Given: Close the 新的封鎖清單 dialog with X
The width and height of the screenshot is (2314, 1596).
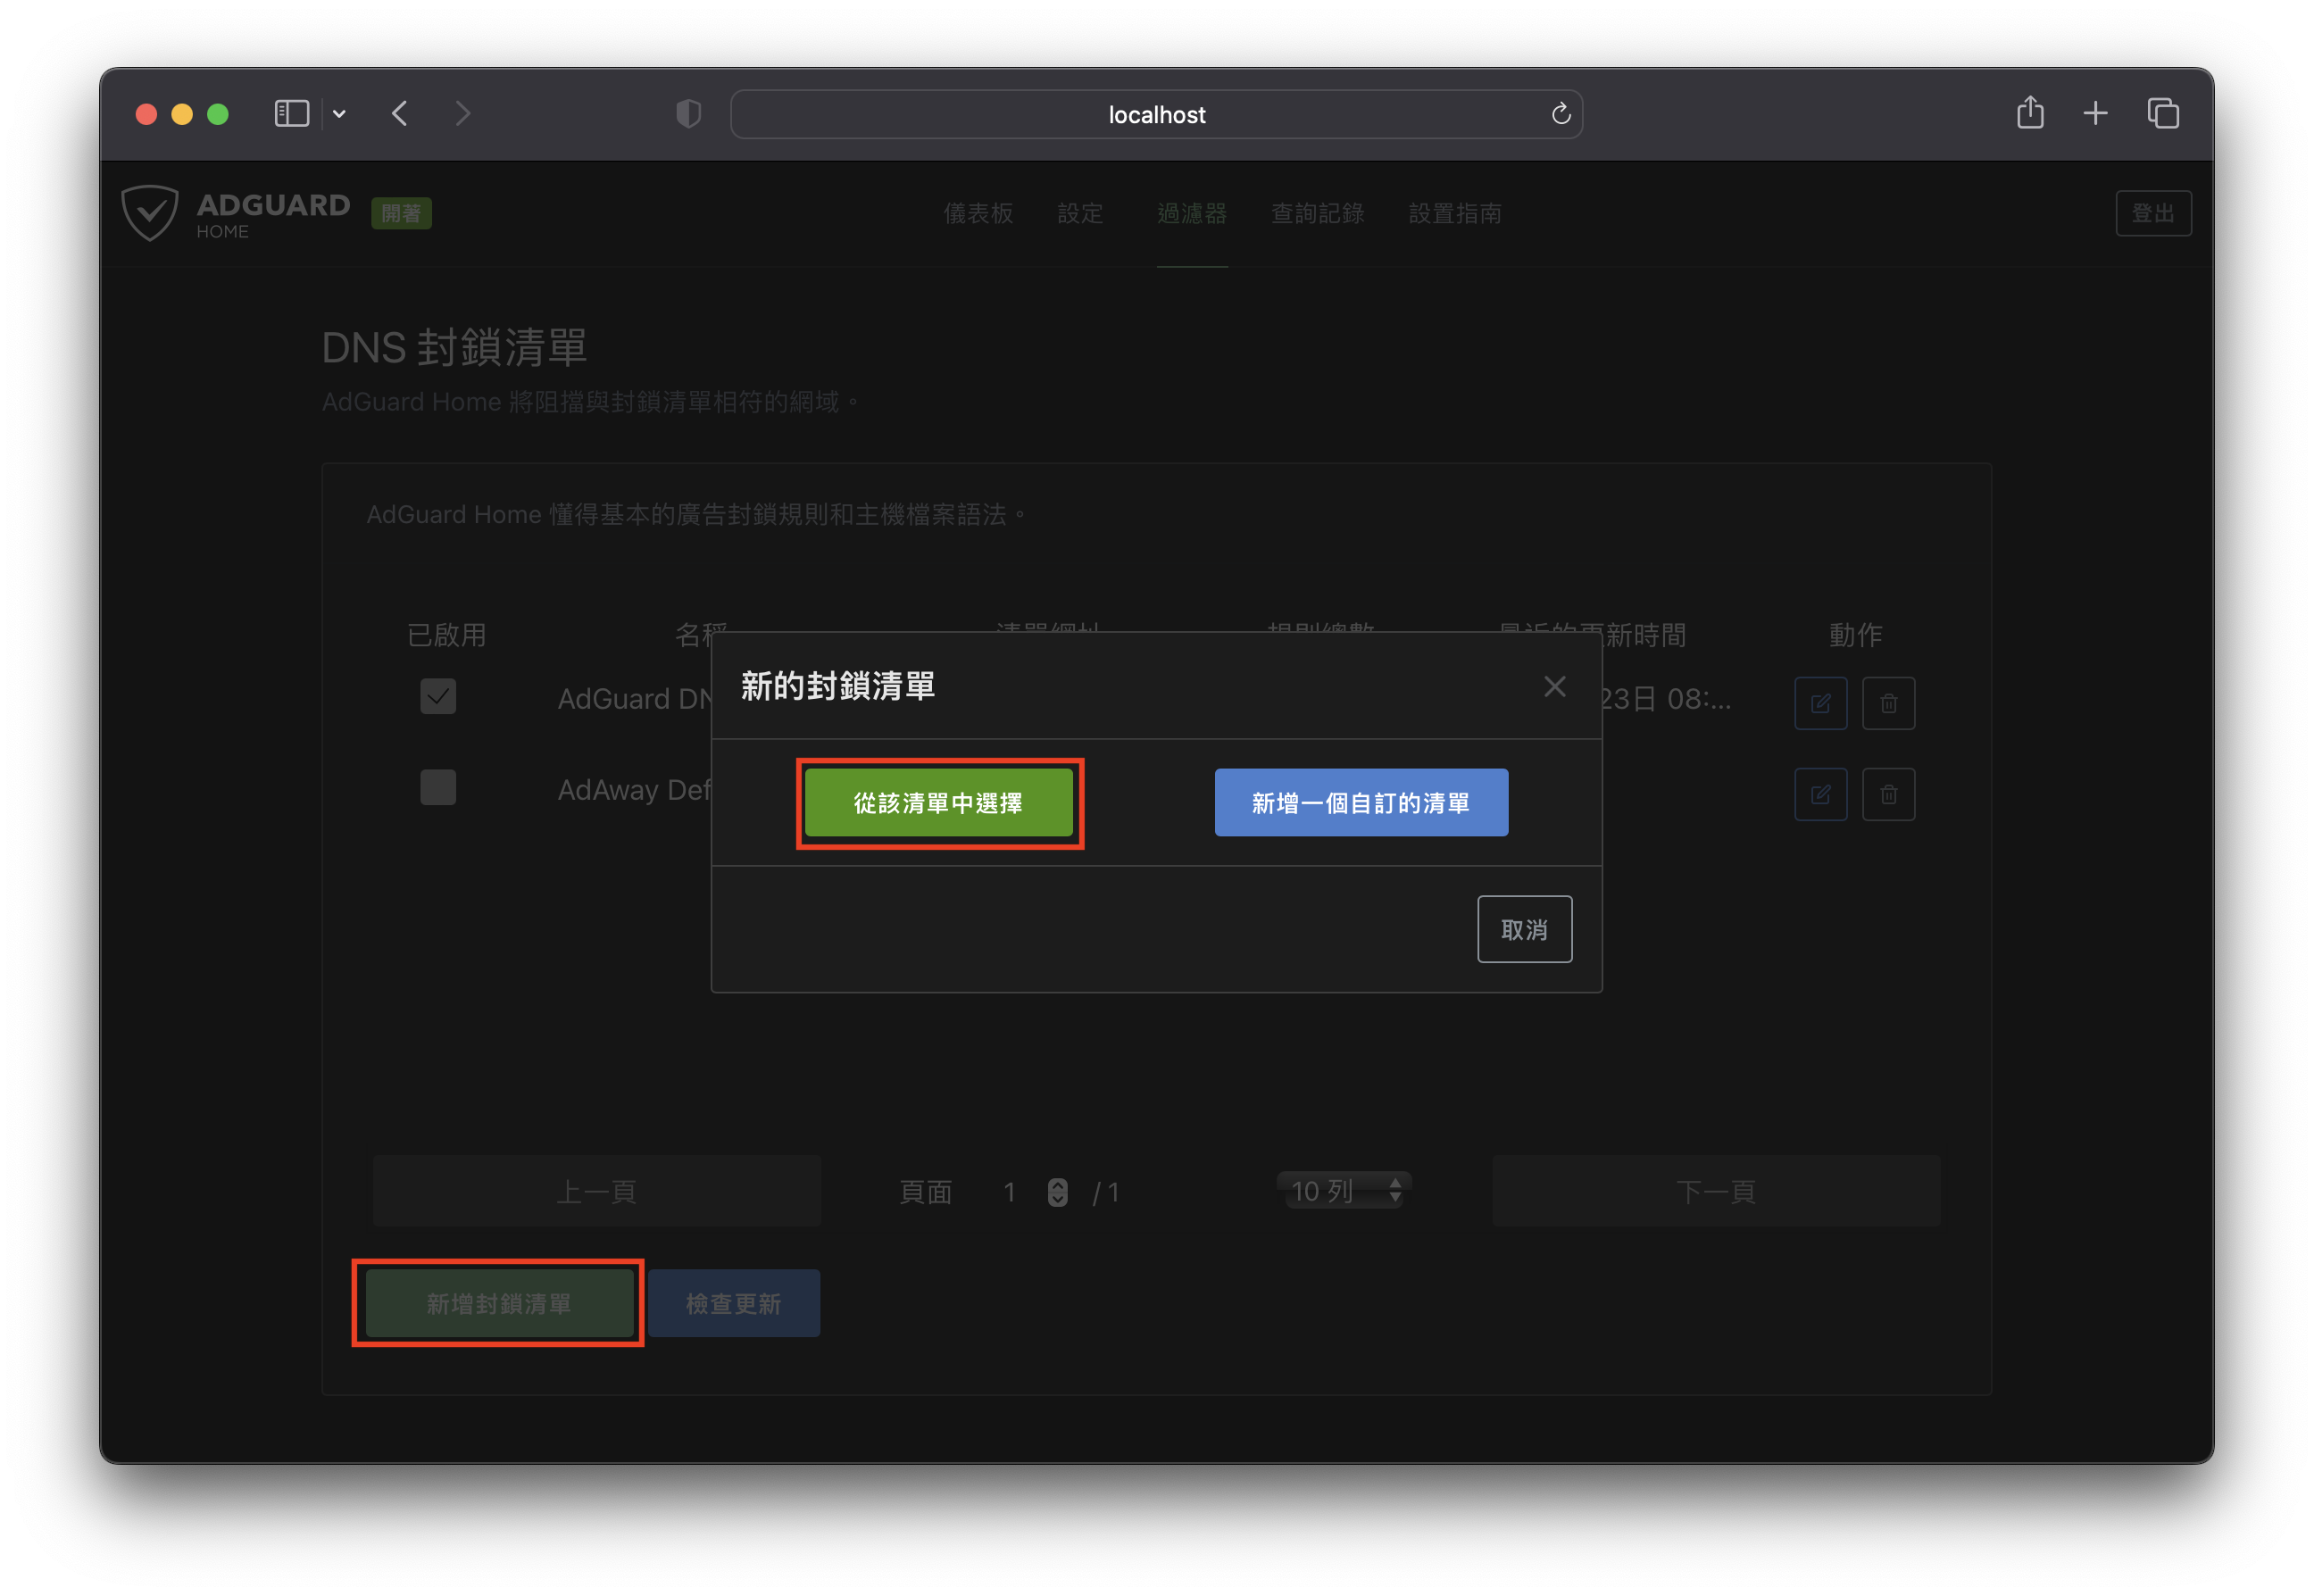Looking at the screenshot, I should click(1553, 686).
